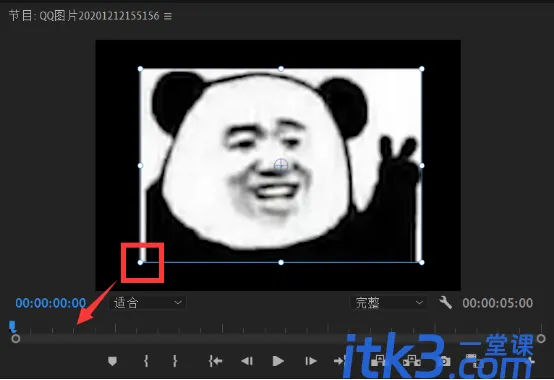The height and width of the screenshot is (380, 554).
Task: Click the Go to In point button
Action: 216,361
